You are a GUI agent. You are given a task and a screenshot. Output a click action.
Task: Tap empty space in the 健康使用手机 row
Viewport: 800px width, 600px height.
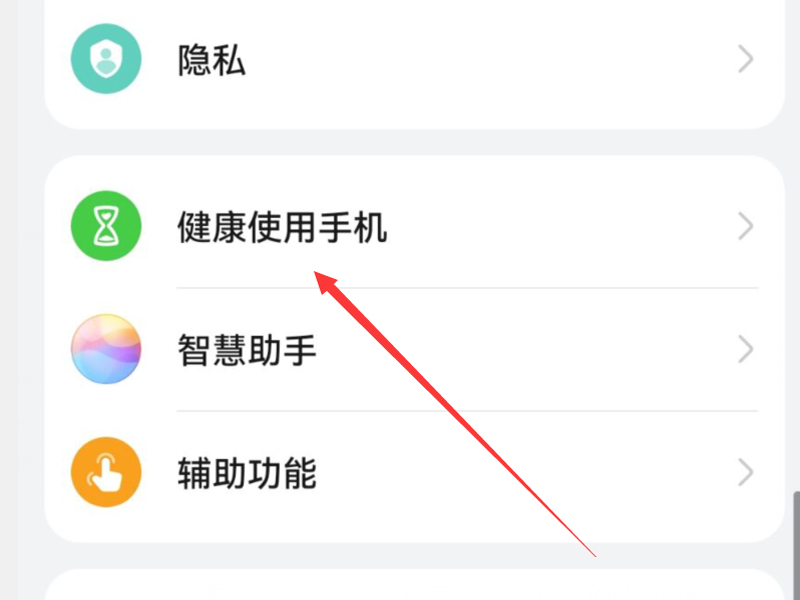(x=561, y=226)
